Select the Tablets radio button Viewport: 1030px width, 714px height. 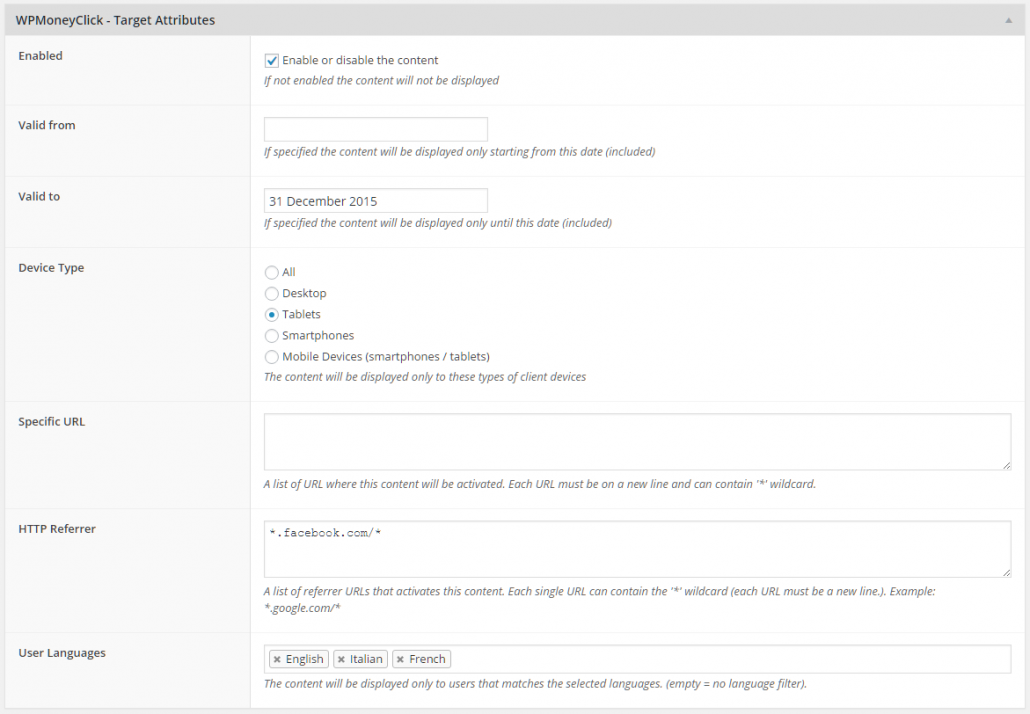pos(271,315)
